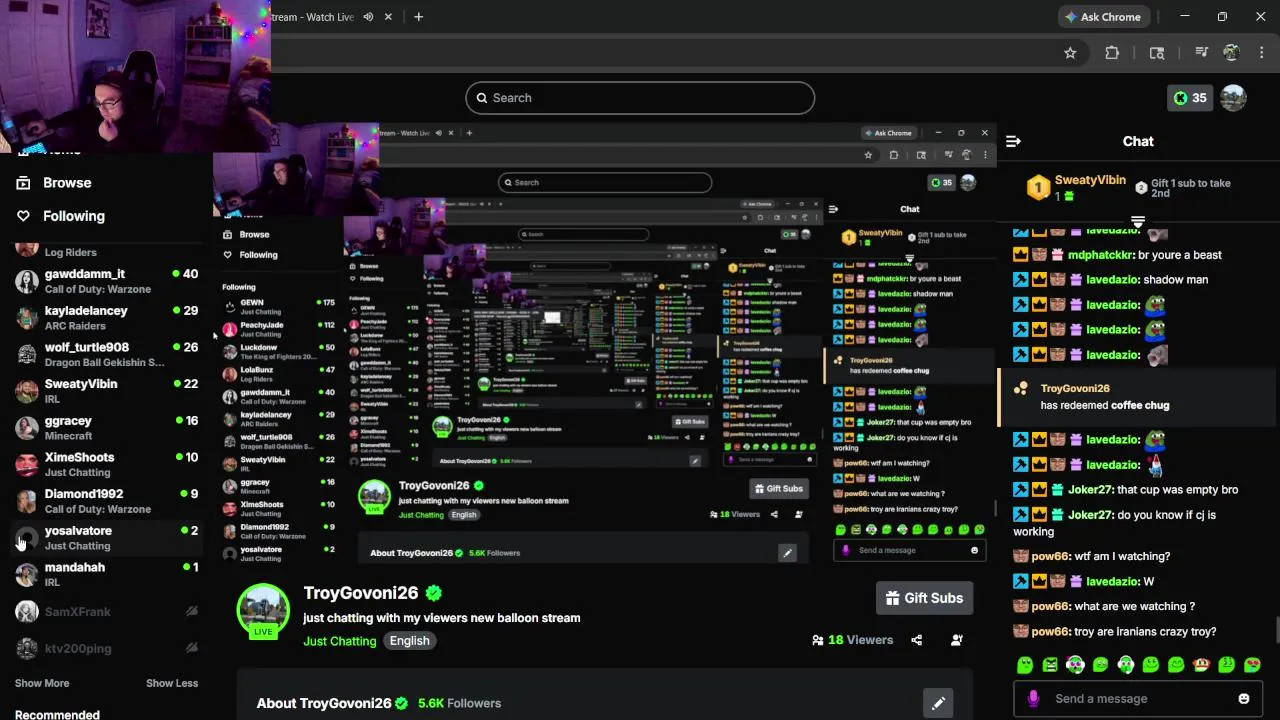This screenshot has width=1280, height=720.
Task: Click the purple microphone icon in chat
Action: click(1033, 699)
